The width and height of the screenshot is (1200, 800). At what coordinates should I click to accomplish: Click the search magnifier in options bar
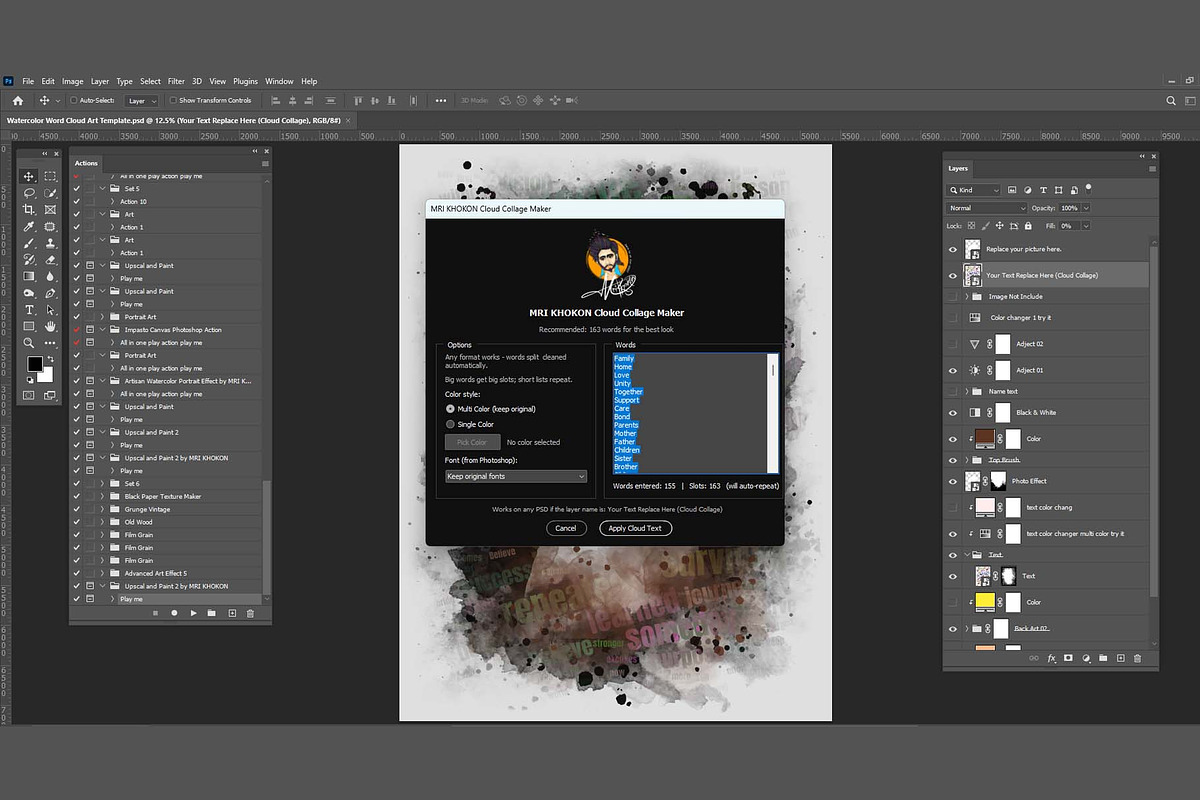tap(1171, 100)
